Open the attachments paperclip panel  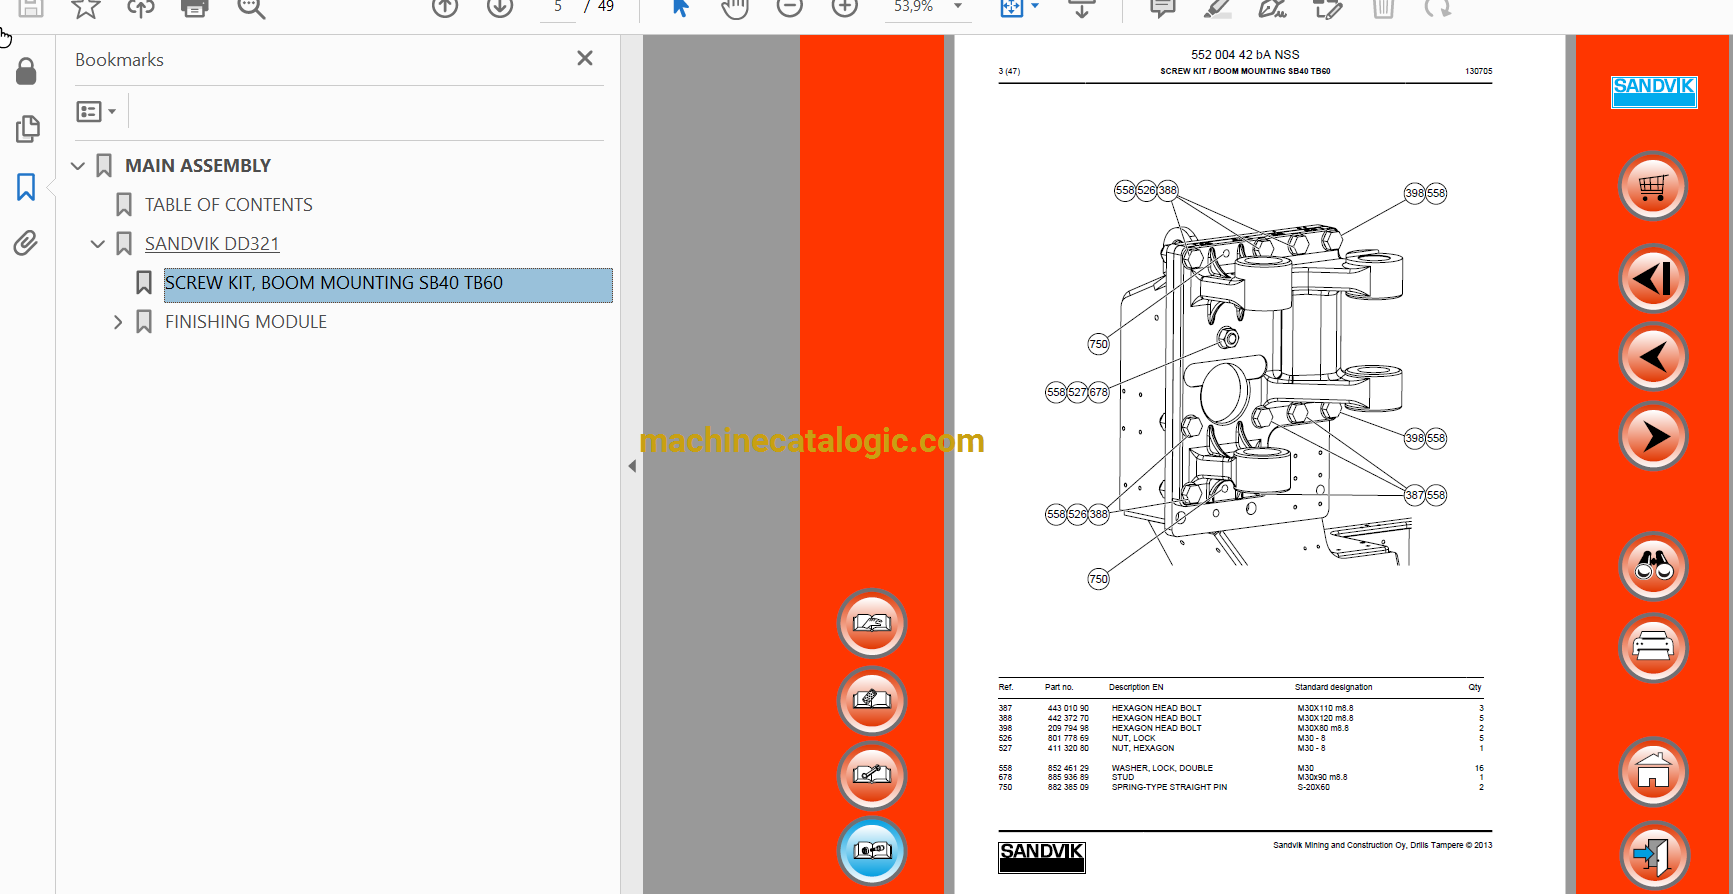coord(26,243)
